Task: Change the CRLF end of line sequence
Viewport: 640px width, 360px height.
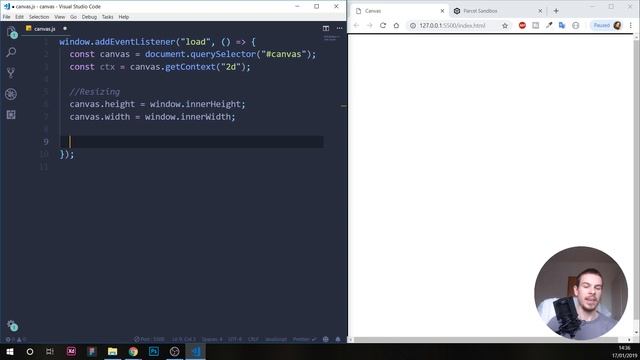Action: tap(253, 339)
